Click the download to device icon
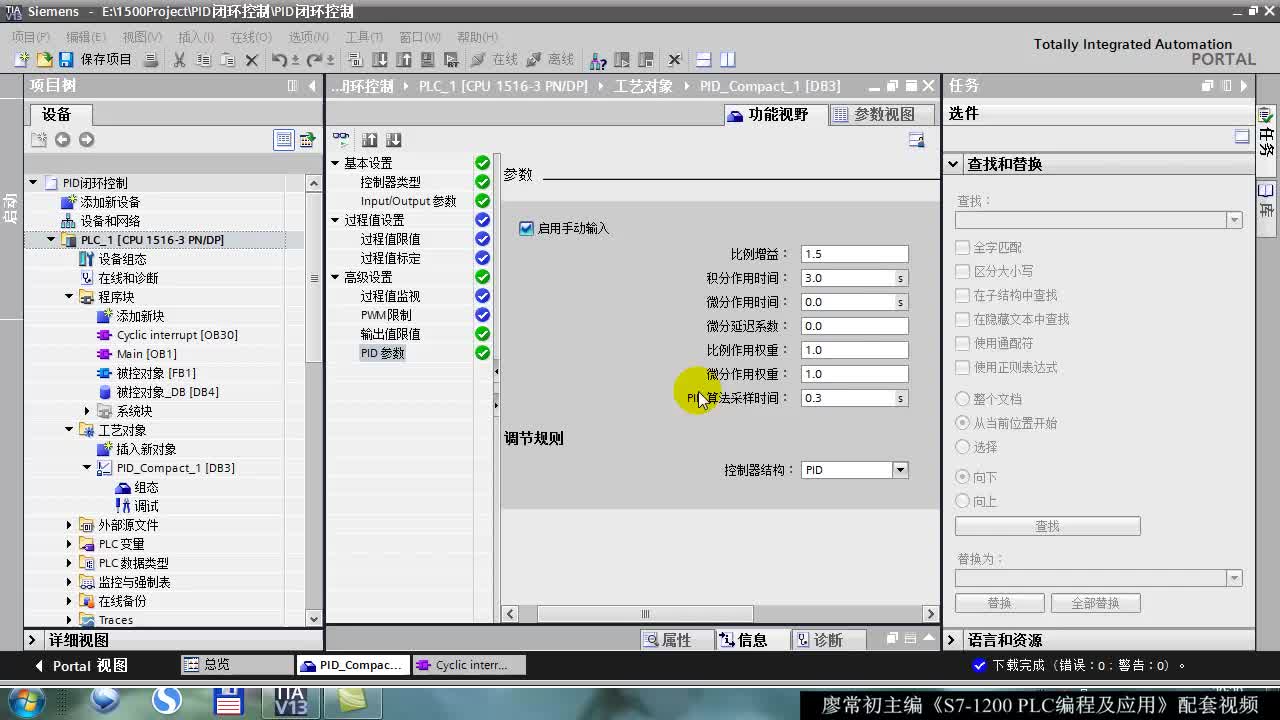 pos(380,60)
